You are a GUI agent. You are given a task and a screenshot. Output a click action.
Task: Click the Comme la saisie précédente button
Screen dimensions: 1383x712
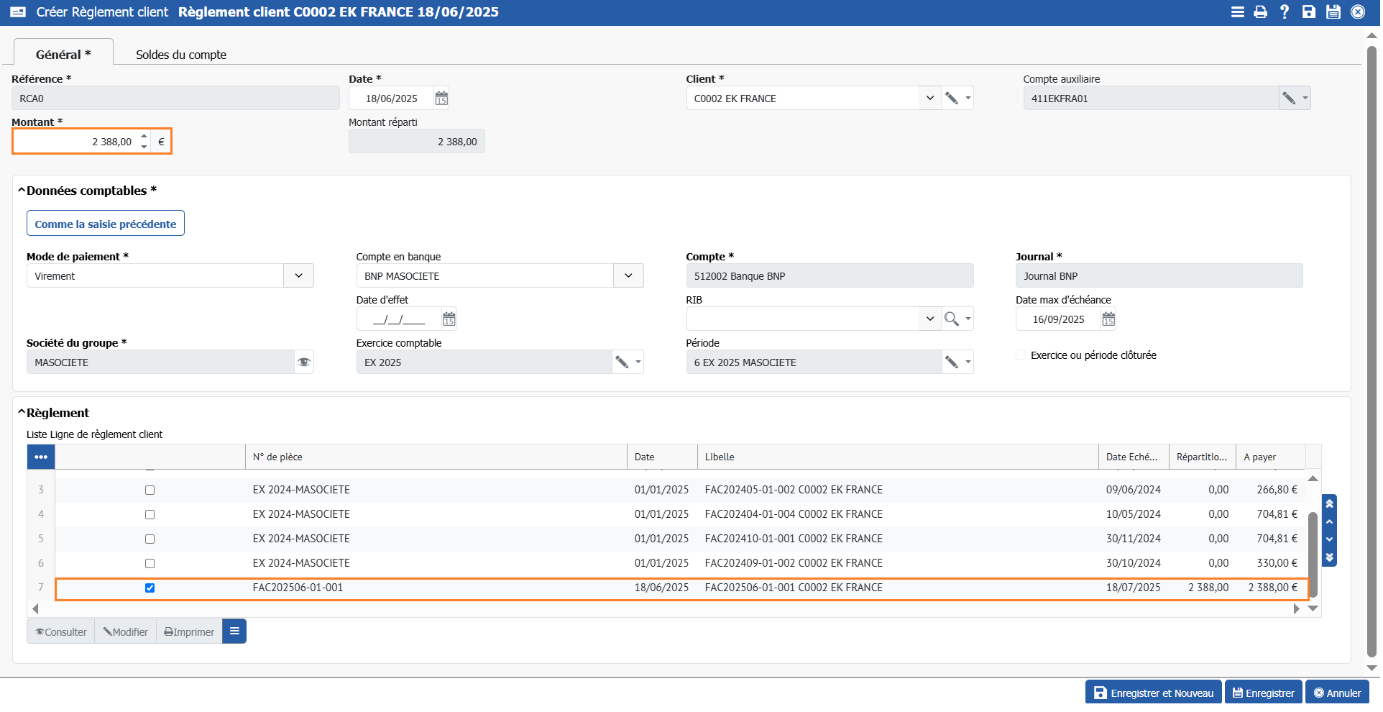coord(105,224)
